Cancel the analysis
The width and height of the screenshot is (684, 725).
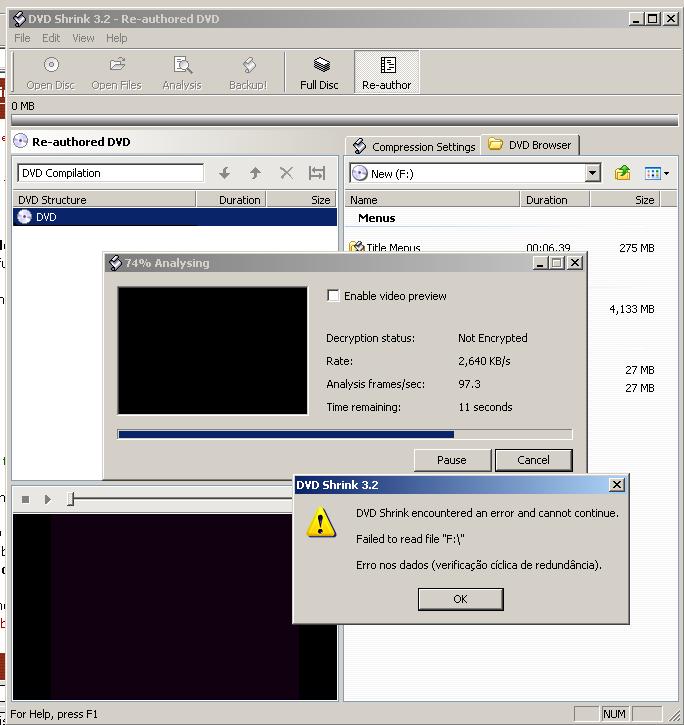point(533,460)
